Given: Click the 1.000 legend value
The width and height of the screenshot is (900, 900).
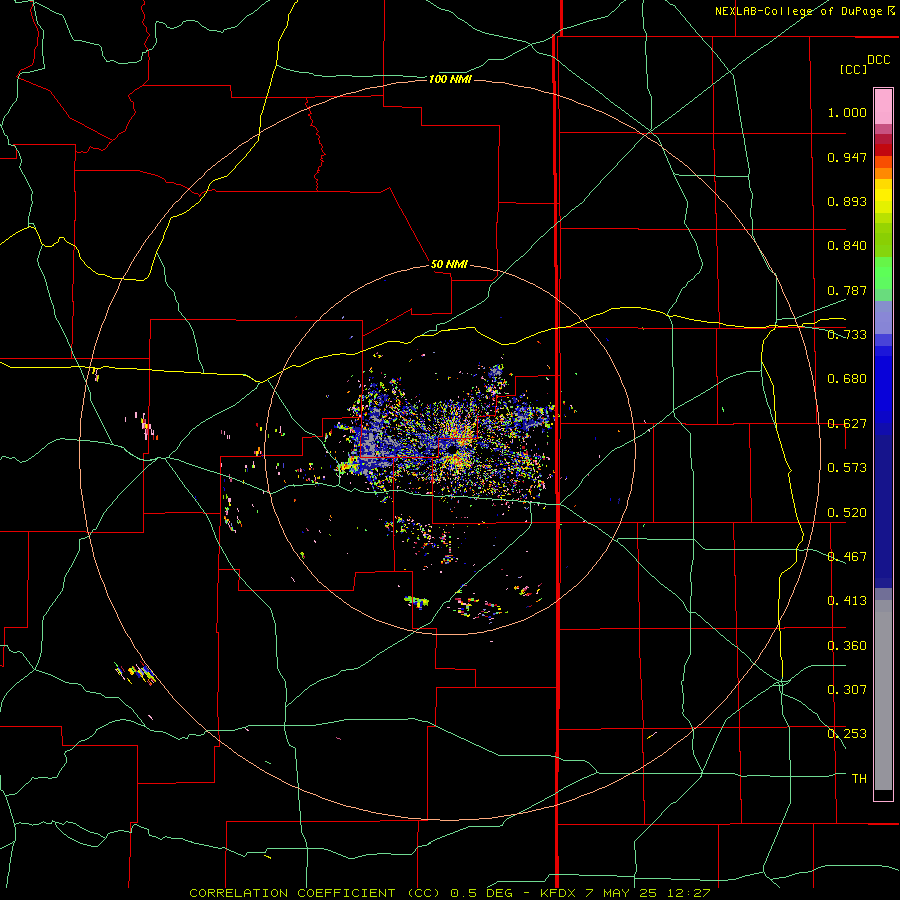Looking at the screenshot, I should [x=847, y=112].
